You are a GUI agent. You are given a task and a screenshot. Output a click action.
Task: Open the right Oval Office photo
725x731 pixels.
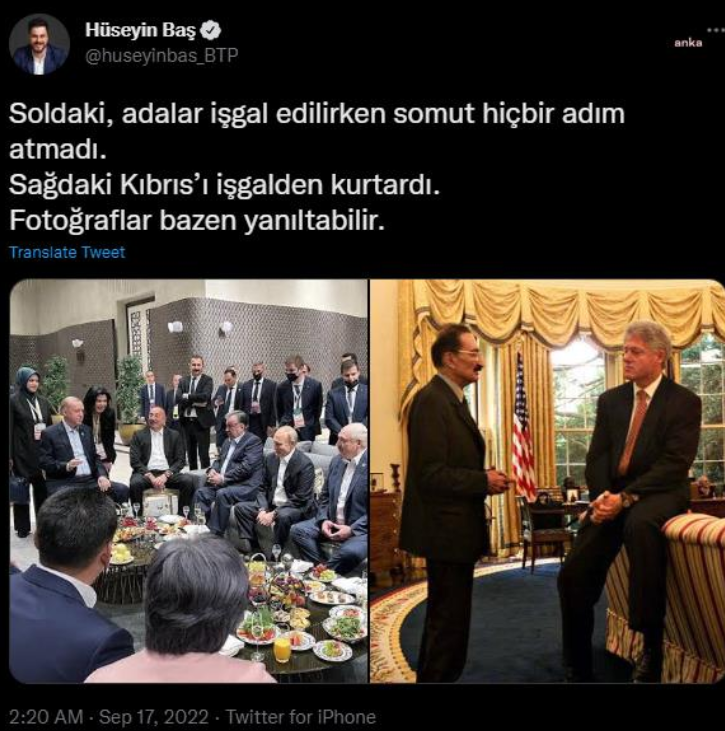[547, 481]
